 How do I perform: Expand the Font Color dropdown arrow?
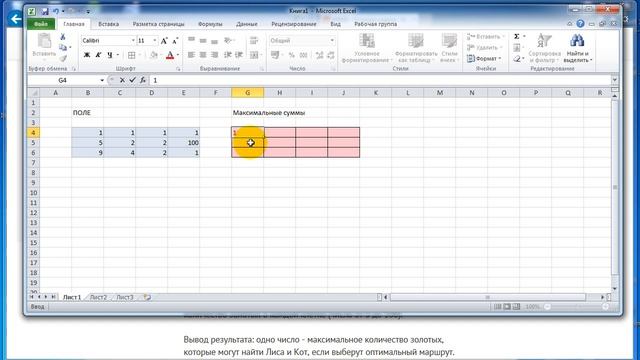pos(178,55)
